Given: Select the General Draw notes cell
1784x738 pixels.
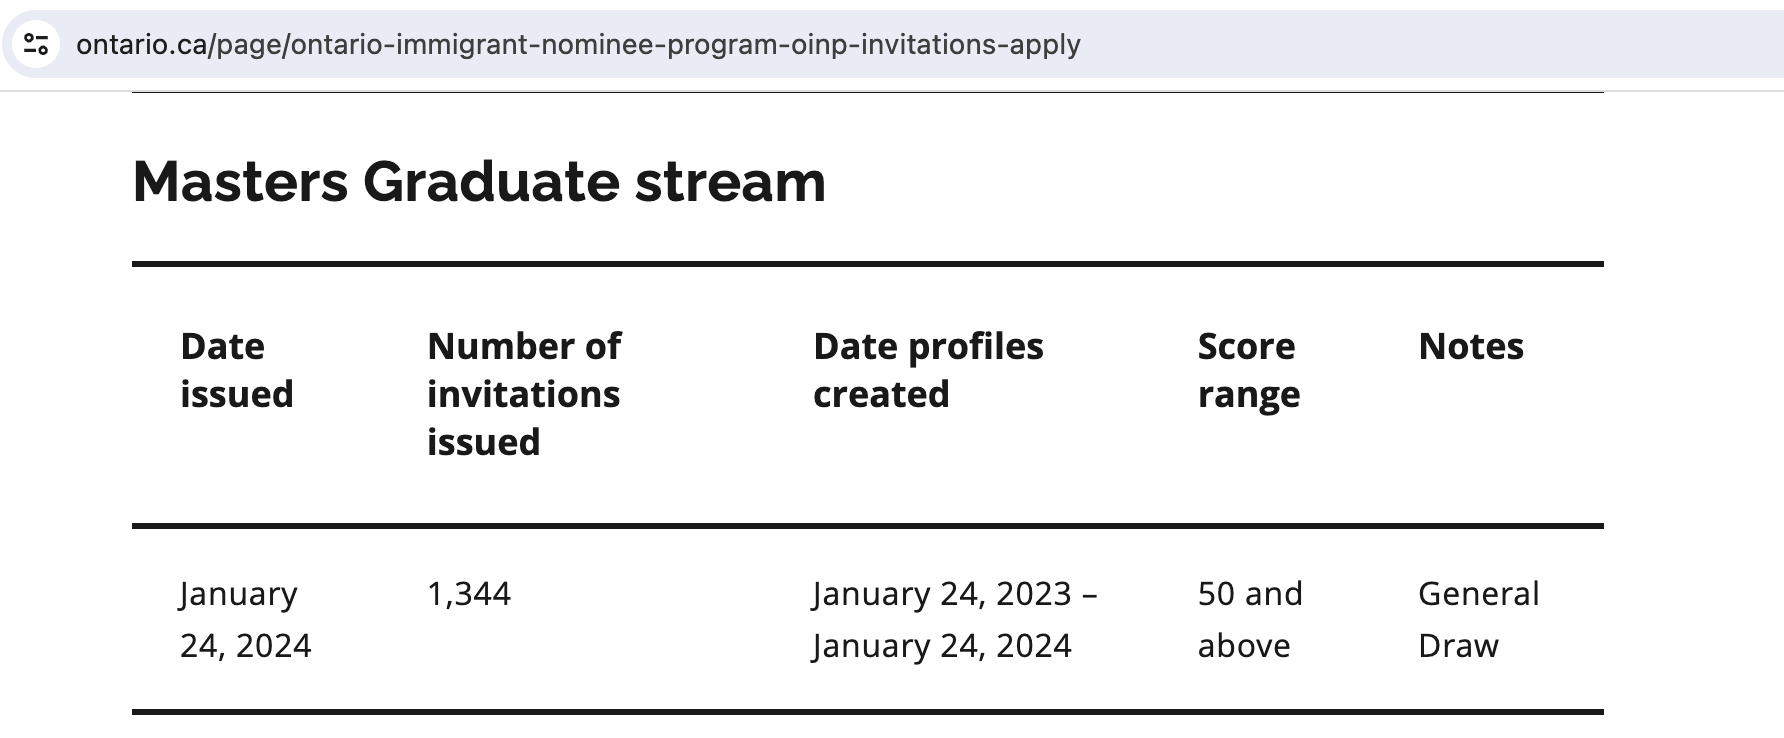Looking at the screenshot, I should point(1479,619).
